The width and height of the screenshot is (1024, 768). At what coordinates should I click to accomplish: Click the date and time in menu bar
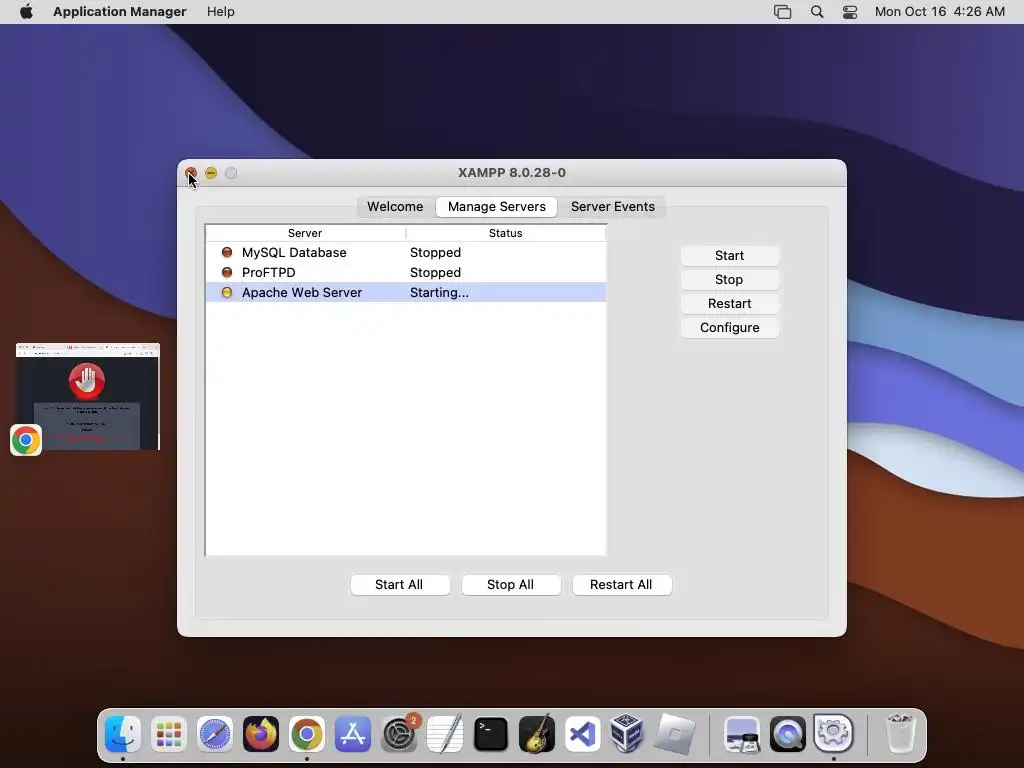pos(939,12)
